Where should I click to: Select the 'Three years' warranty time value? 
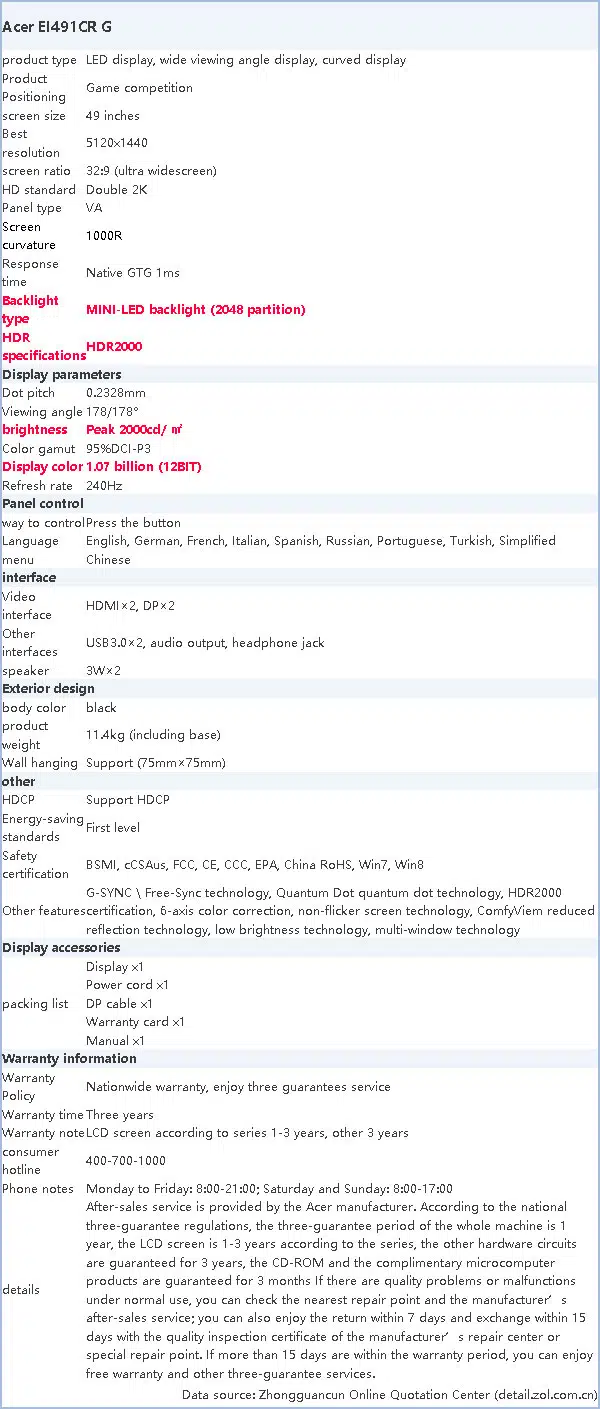click(120, 1115)
